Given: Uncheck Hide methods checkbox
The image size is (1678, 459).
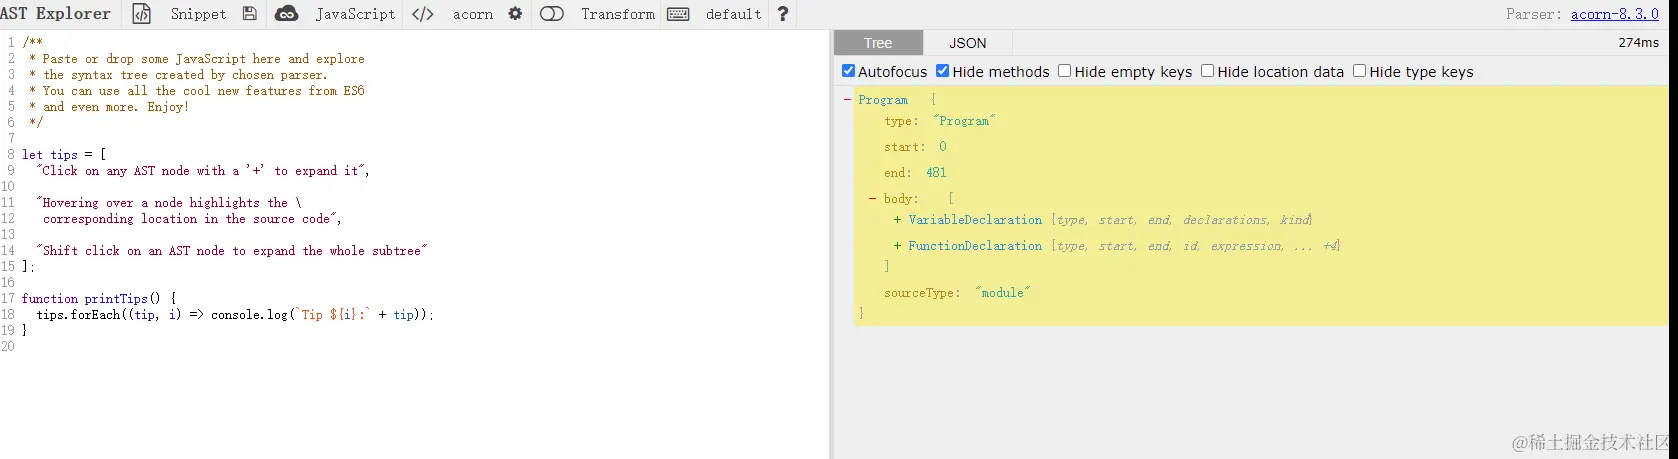Looking at the screenshot, I should click(x=943, y=71).
